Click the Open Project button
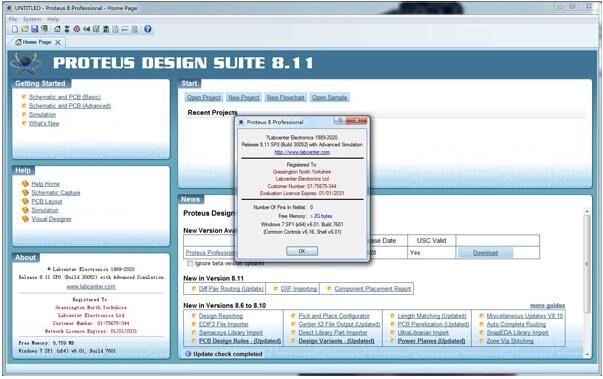Image resolution: width=603 pixels, height=379 pixels. click(x=204, y=98)
